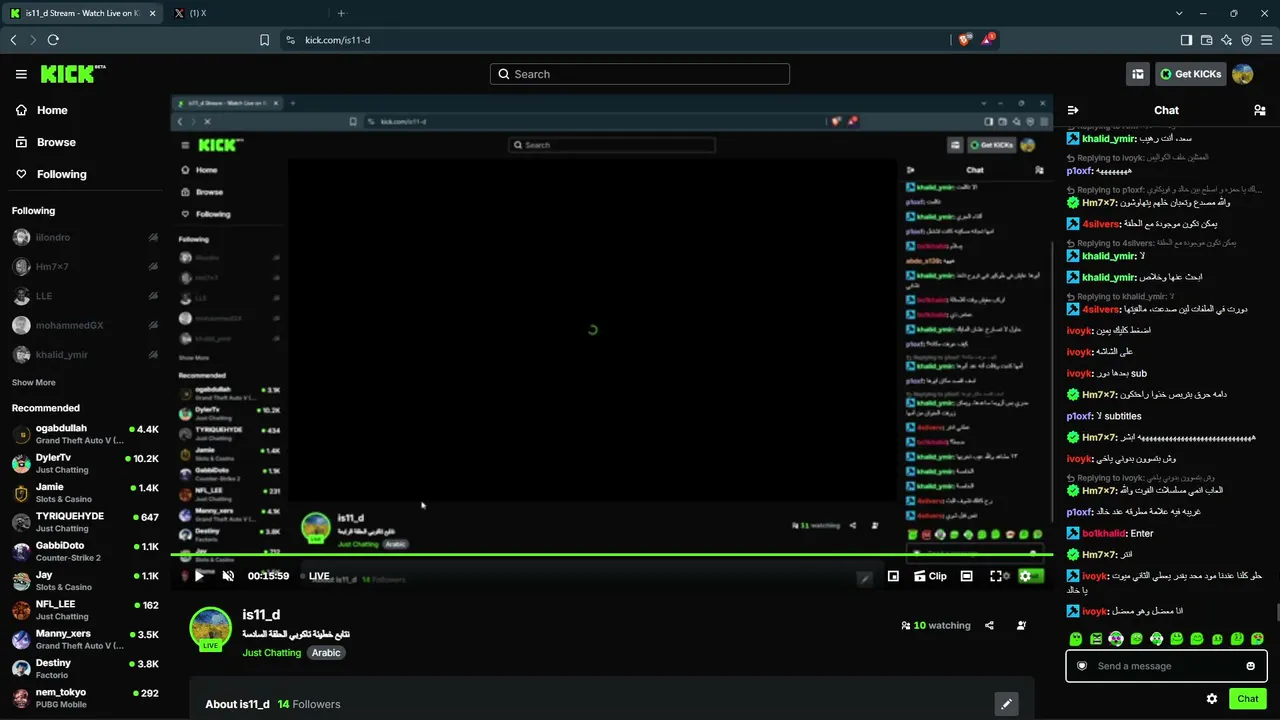Screen dimensions: 1280x720
Task: Open recommended channel GabbiDoto
Action: tap(85, 551)
